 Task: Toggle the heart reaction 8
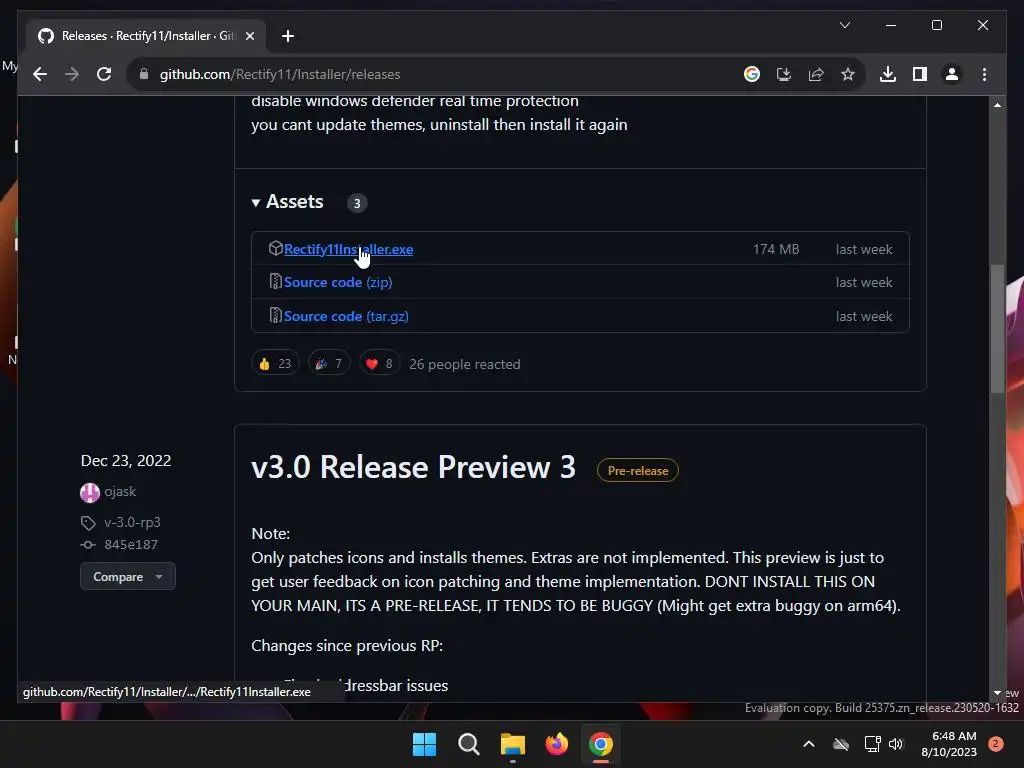click(379, 364)
